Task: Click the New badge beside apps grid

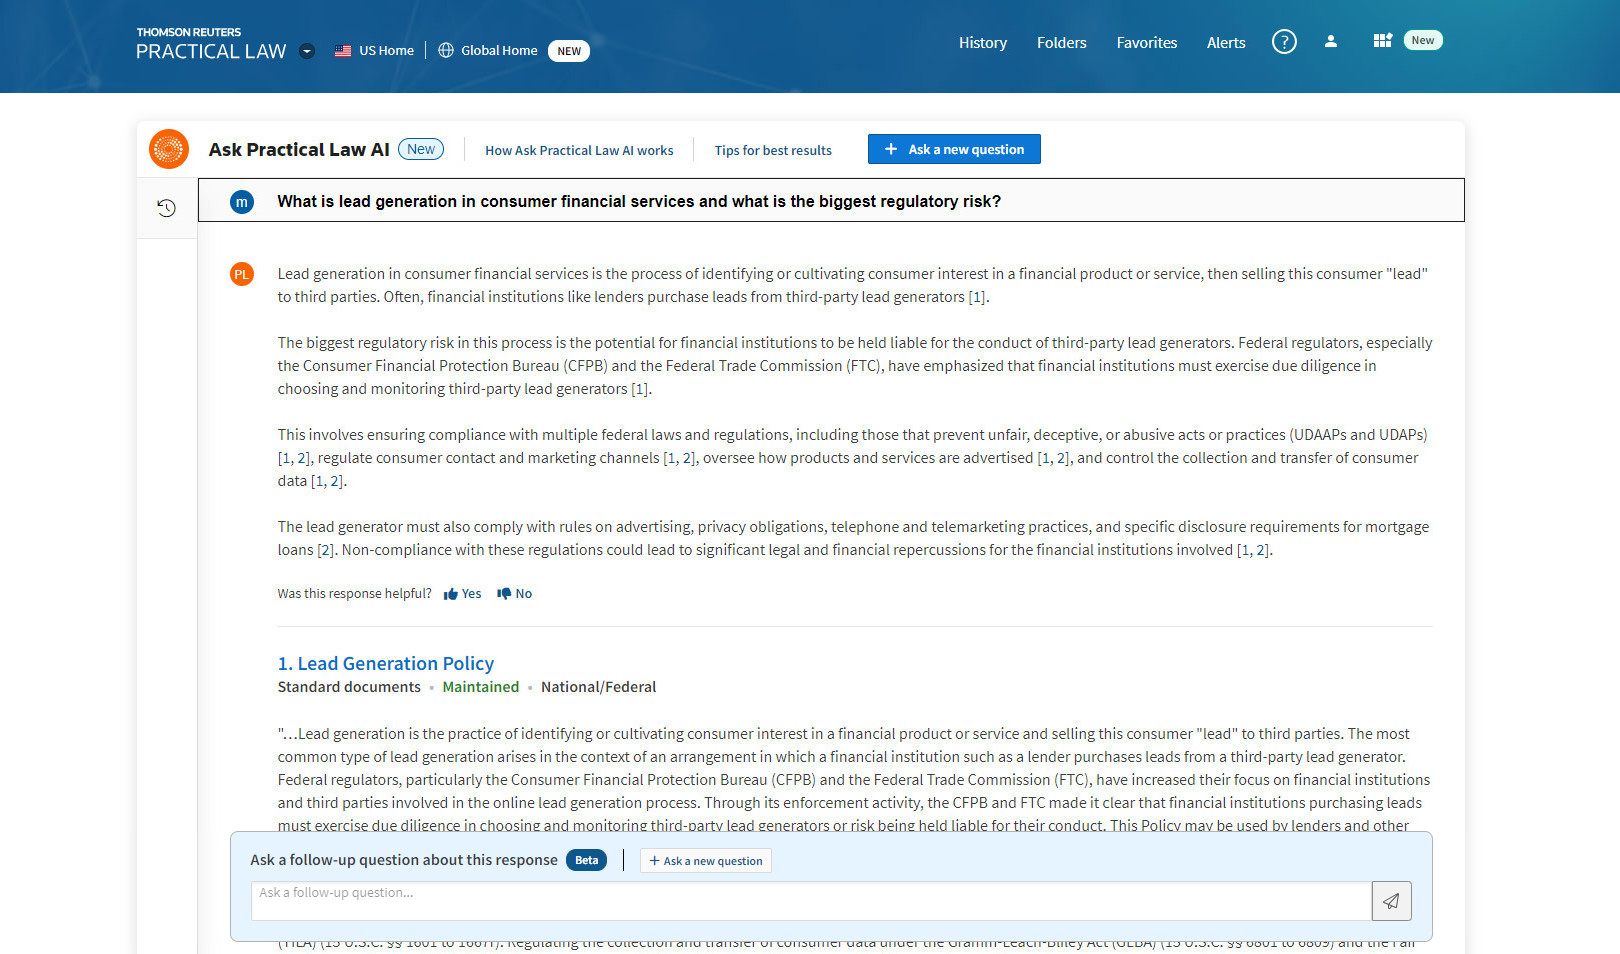Action: (1423, 40)
